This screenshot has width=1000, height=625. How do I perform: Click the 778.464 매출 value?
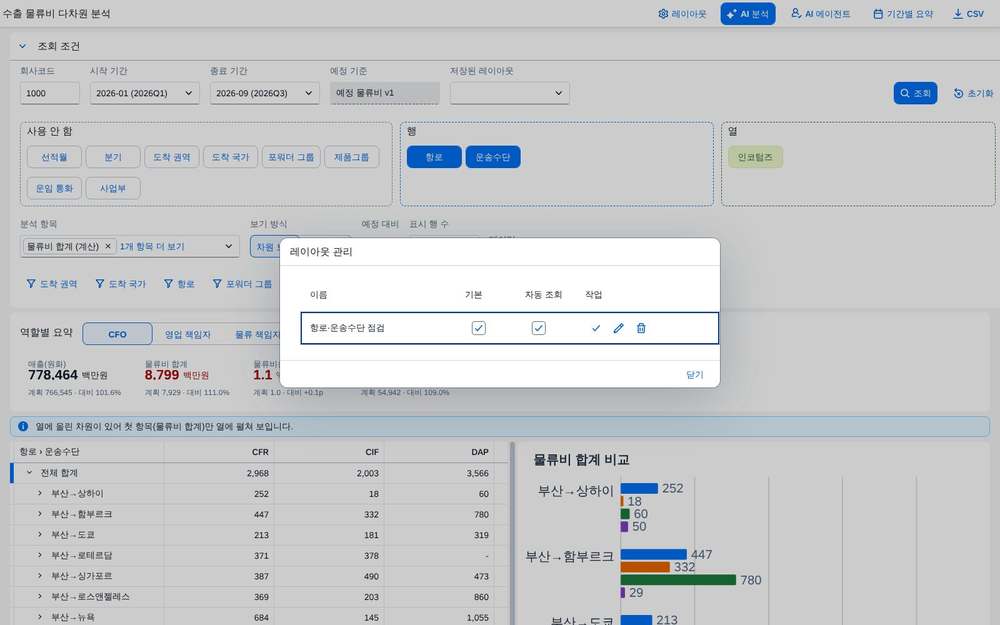pyautogui.click(x=52, y=375)
